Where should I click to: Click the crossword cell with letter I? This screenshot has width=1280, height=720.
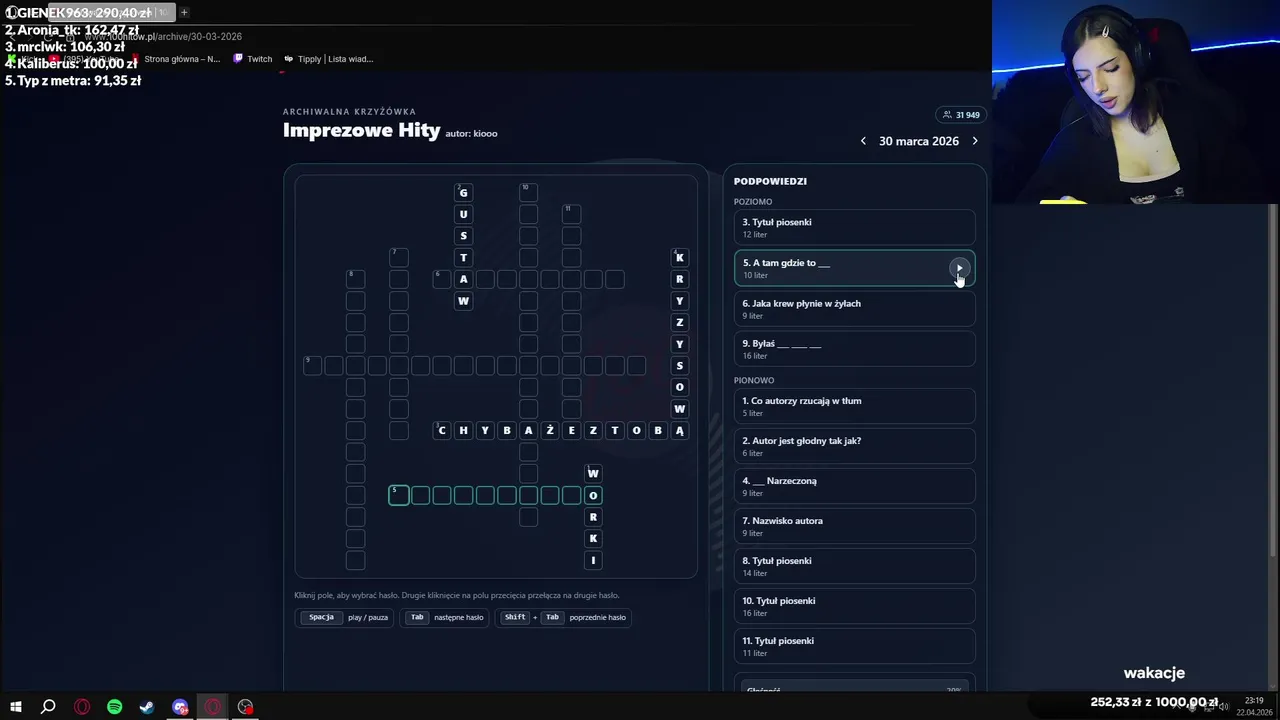point(593,560)
